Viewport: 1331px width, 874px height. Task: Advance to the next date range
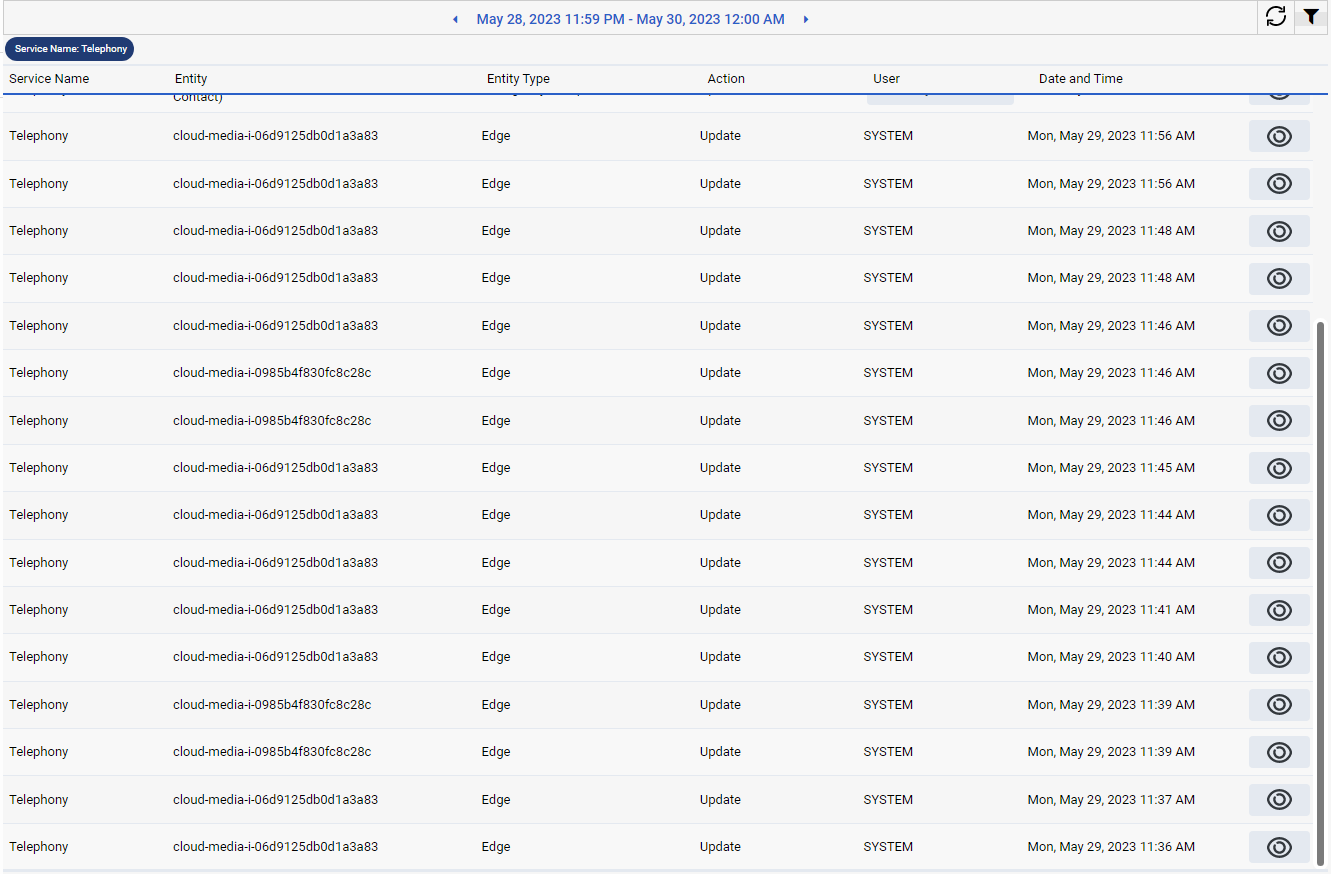pyautogui.click(x=806, y=19)
